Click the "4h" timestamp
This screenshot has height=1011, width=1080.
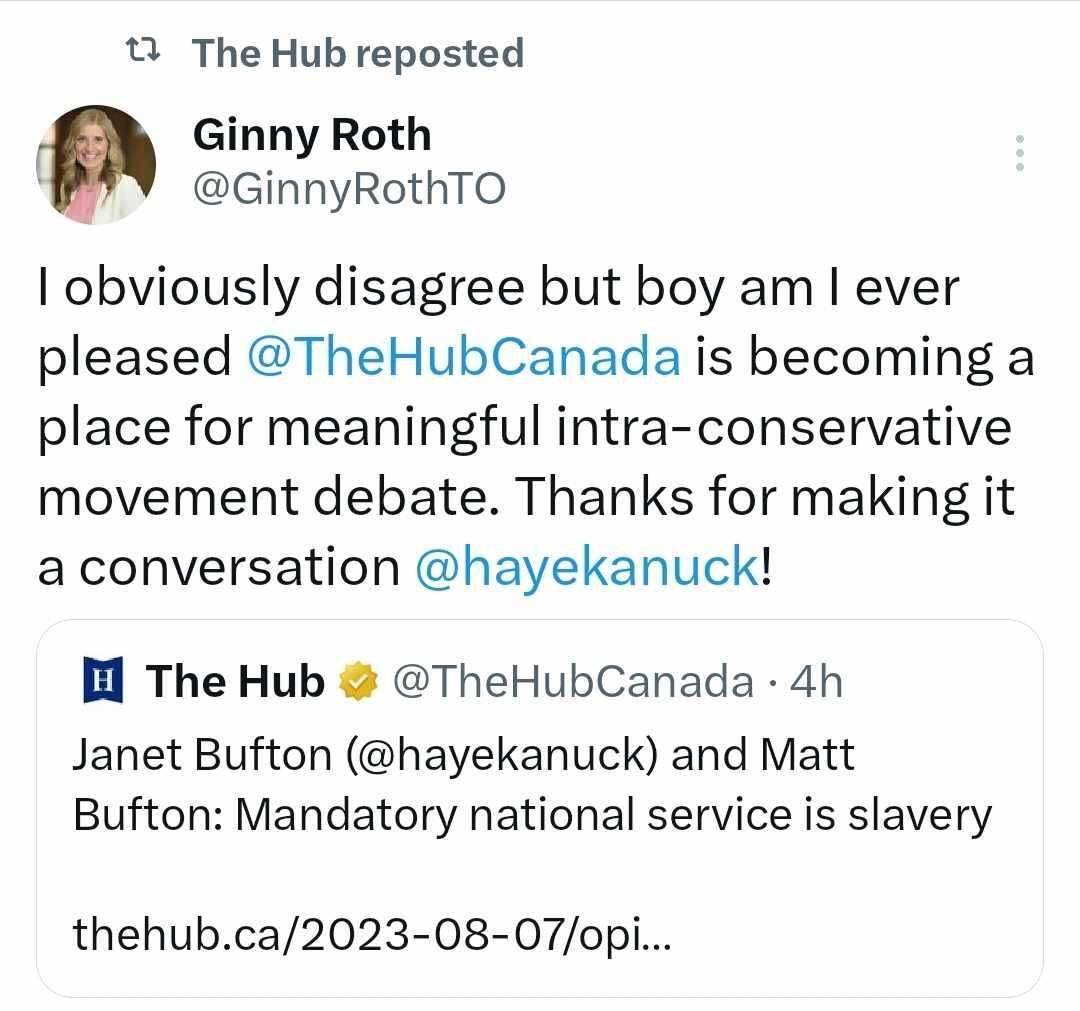816,681
